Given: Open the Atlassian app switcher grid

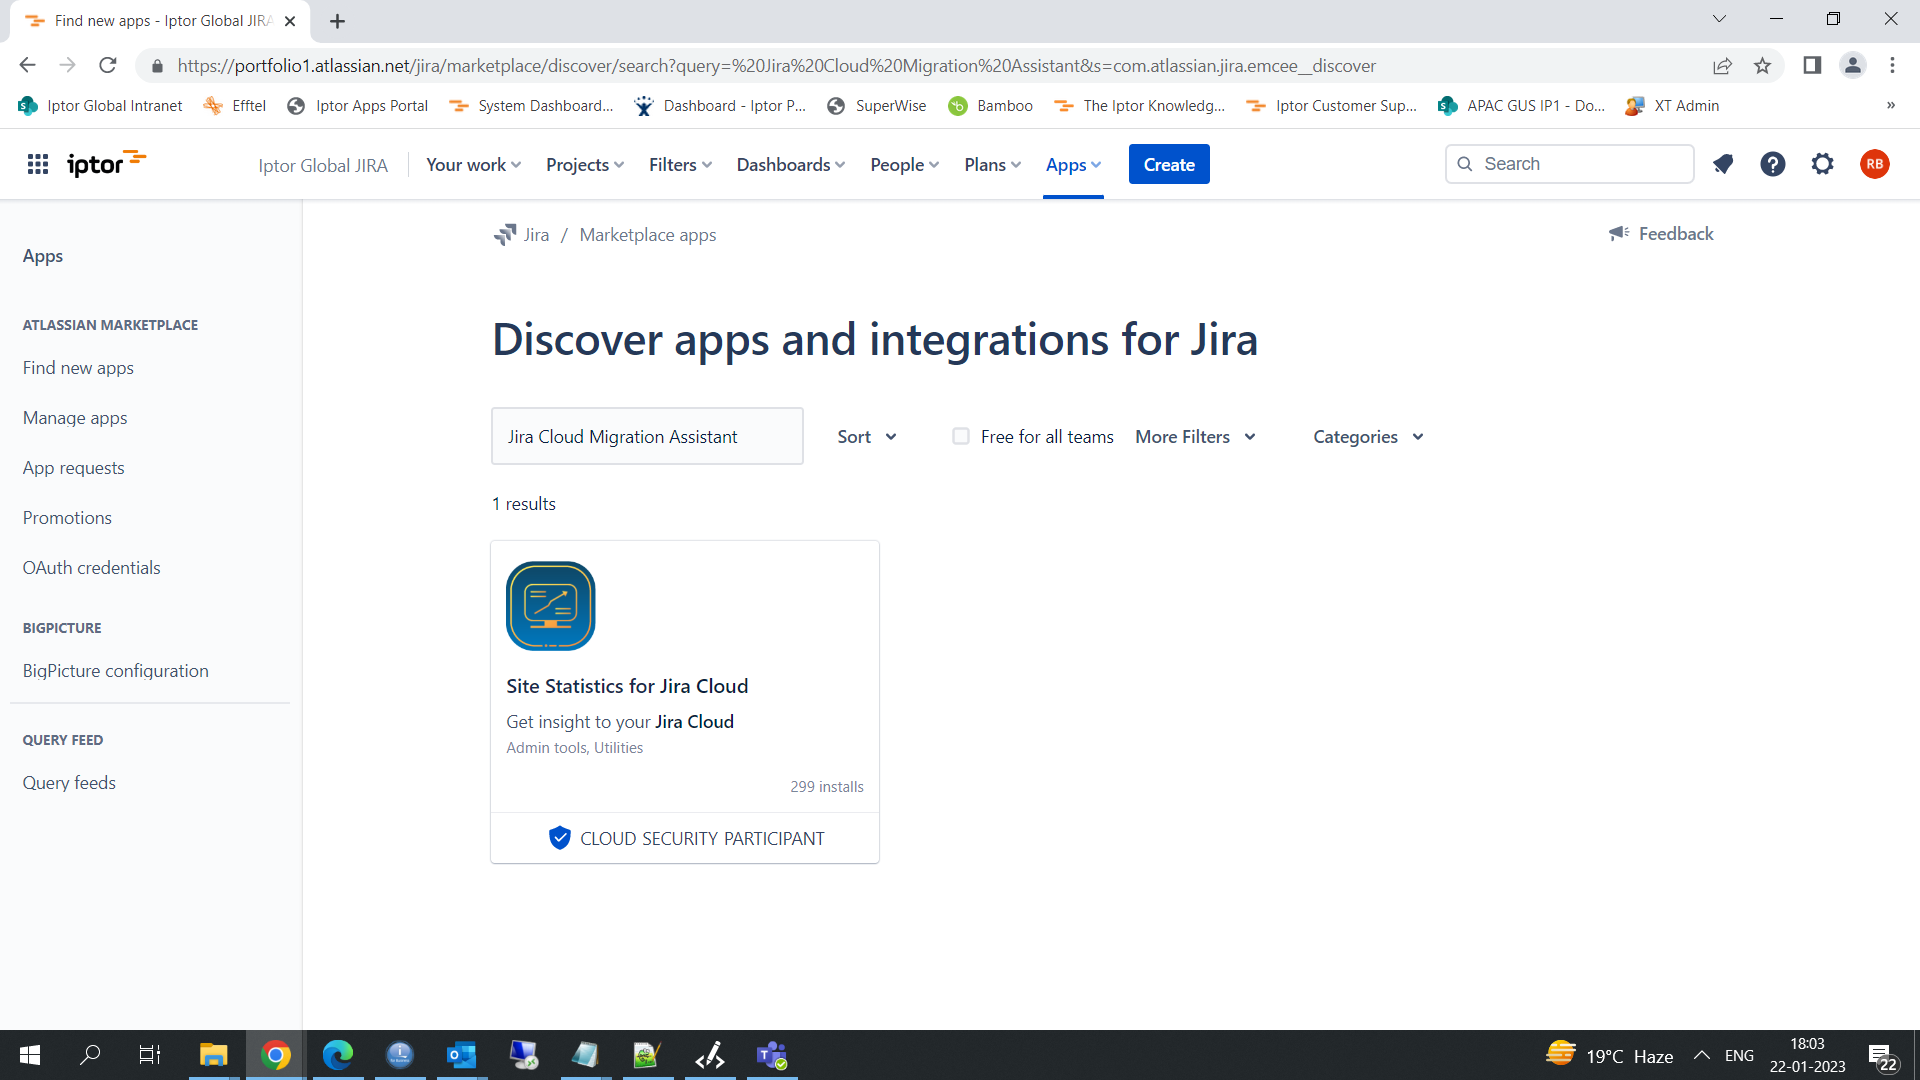Looking at the screenshot, I should click(x=37, y=164).
